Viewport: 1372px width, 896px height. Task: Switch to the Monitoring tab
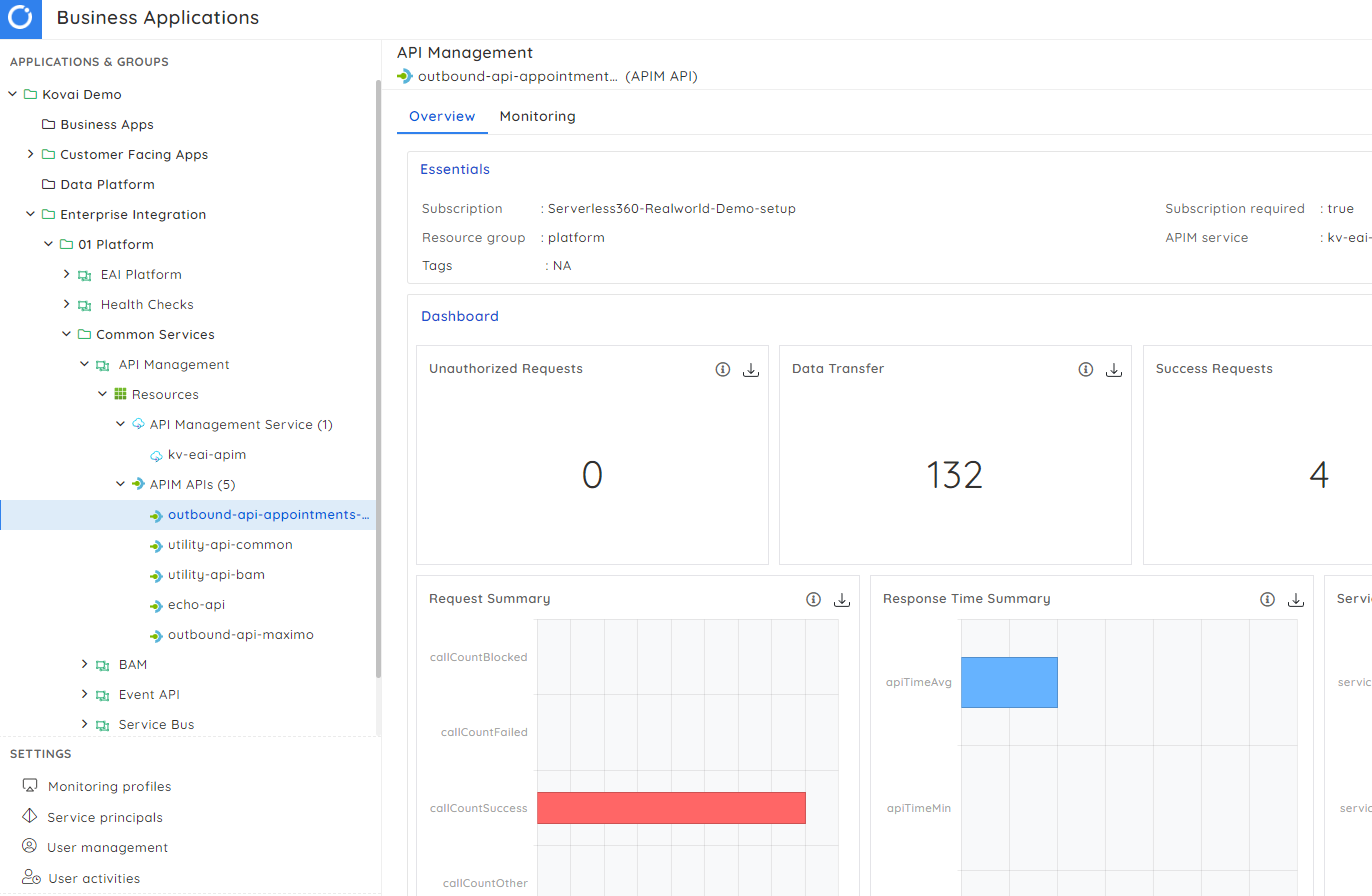tap(538, 116)
